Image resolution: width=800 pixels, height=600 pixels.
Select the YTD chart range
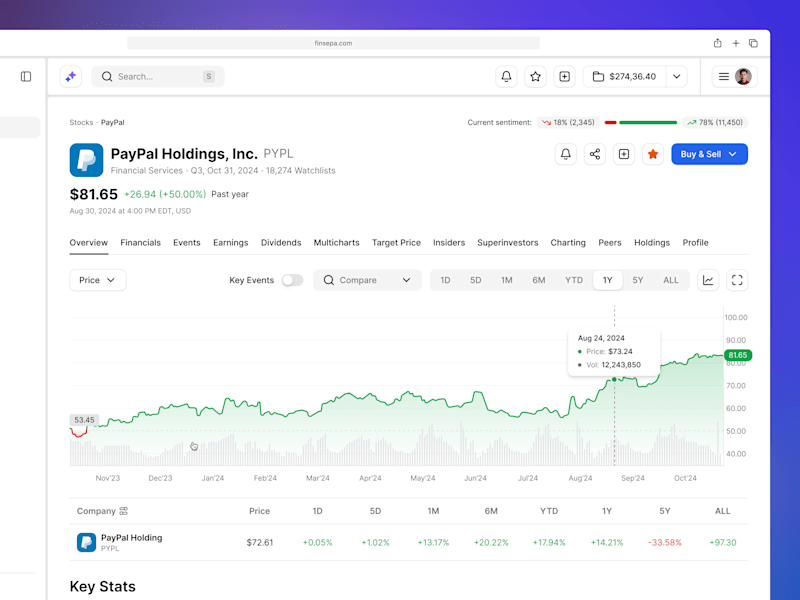point(574,280)
